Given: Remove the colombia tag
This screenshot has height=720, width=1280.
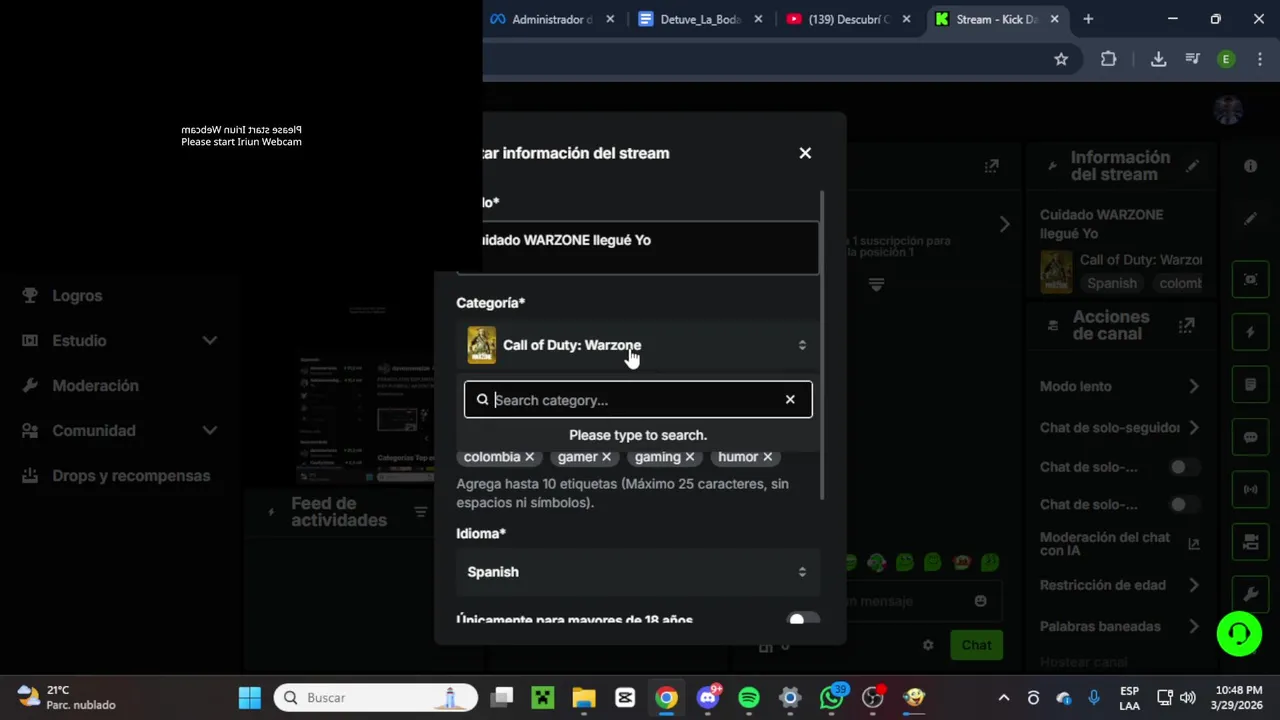Looking at the screenshot, I should (x=530, y=457).
